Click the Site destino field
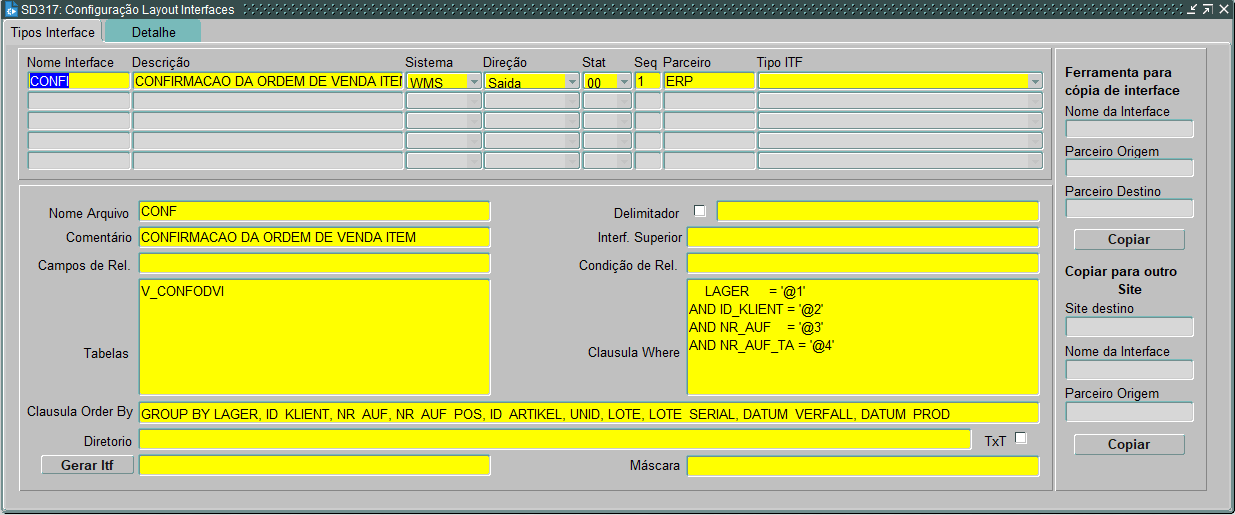This screenshot has width=1235, height=515. pyautogui.click(x=1130, y=326)
